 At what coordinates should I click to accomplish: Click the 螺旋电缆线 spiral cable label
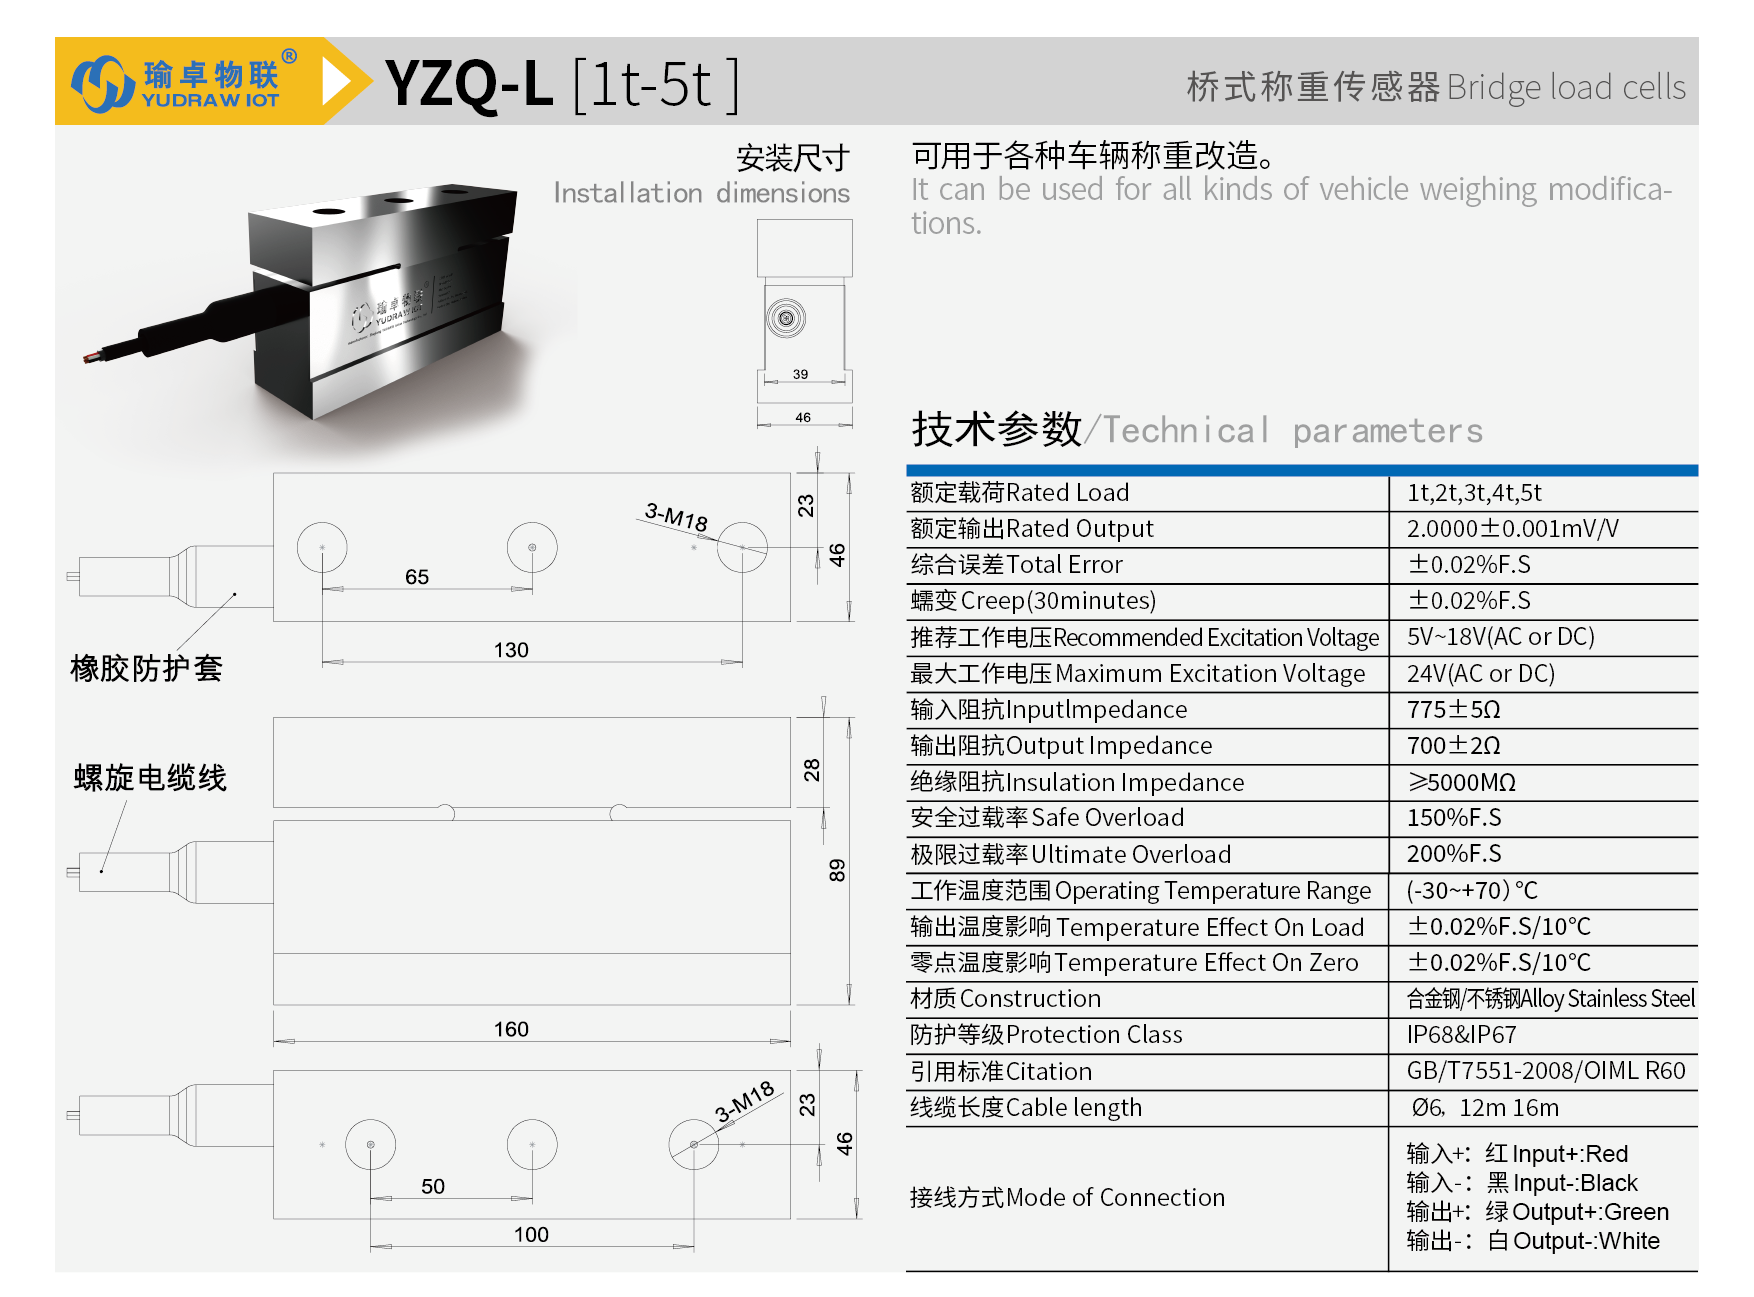[150, 777]
